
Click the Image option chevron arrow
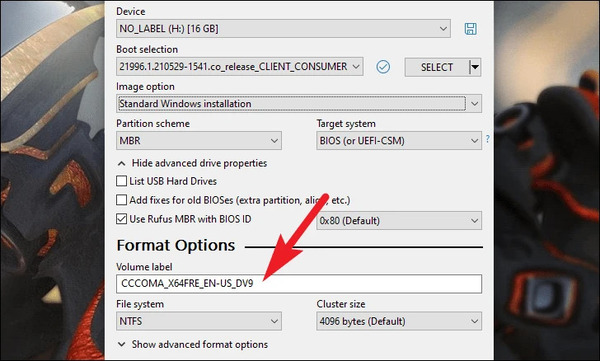(x=474, y=104)
